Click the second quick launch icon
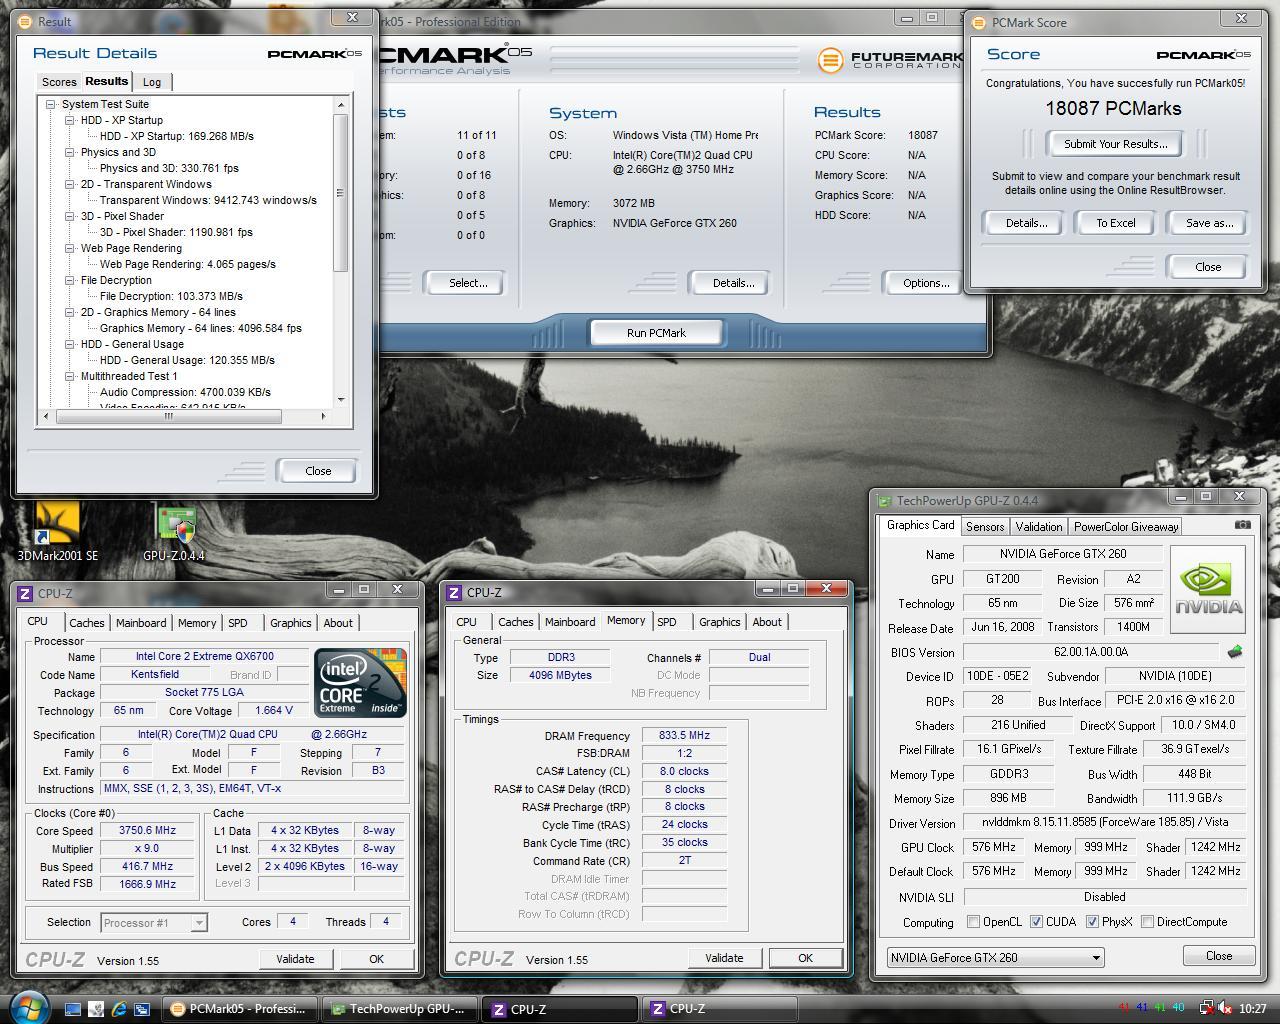Image resolution: width=1280 pixels, height=1024 pixels. 96,1009
